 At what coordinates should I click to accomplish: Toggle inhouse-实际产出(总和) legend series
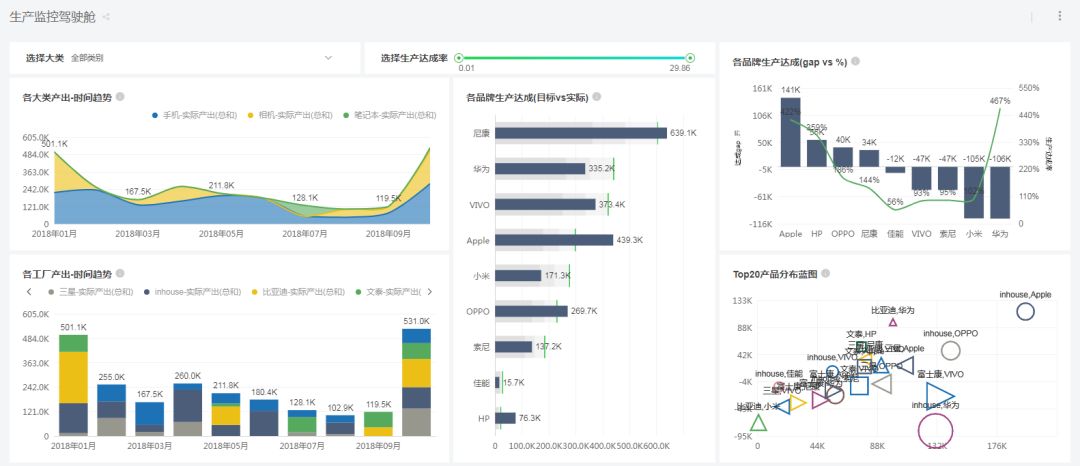192,292
